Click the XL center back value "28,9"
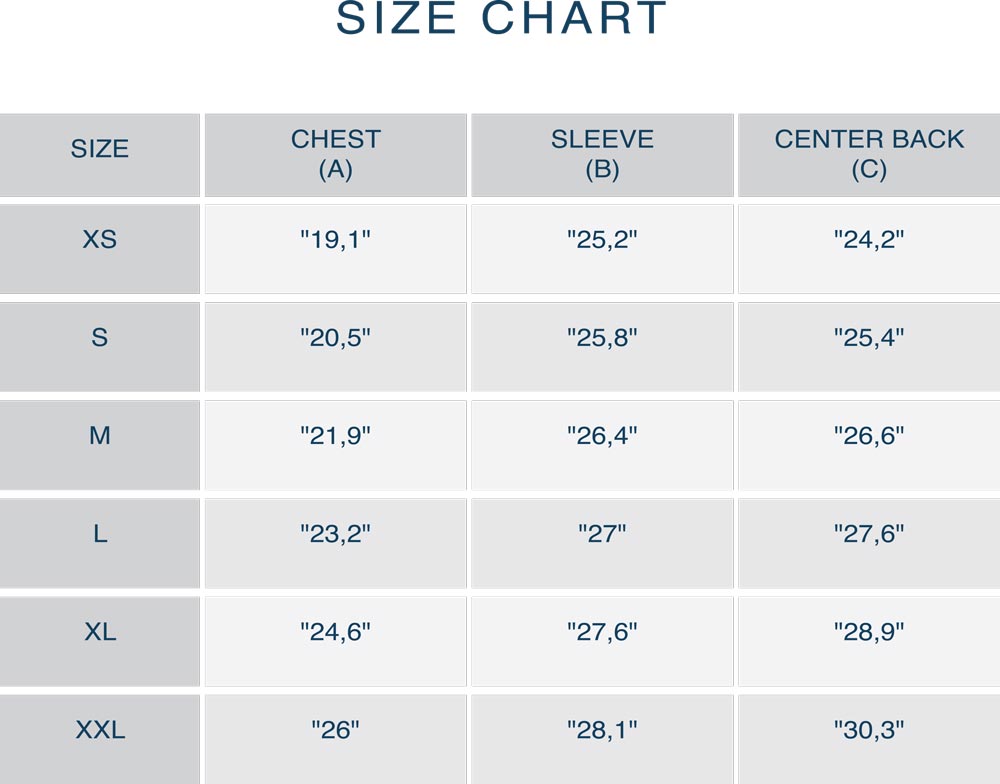 pos(869,632)
